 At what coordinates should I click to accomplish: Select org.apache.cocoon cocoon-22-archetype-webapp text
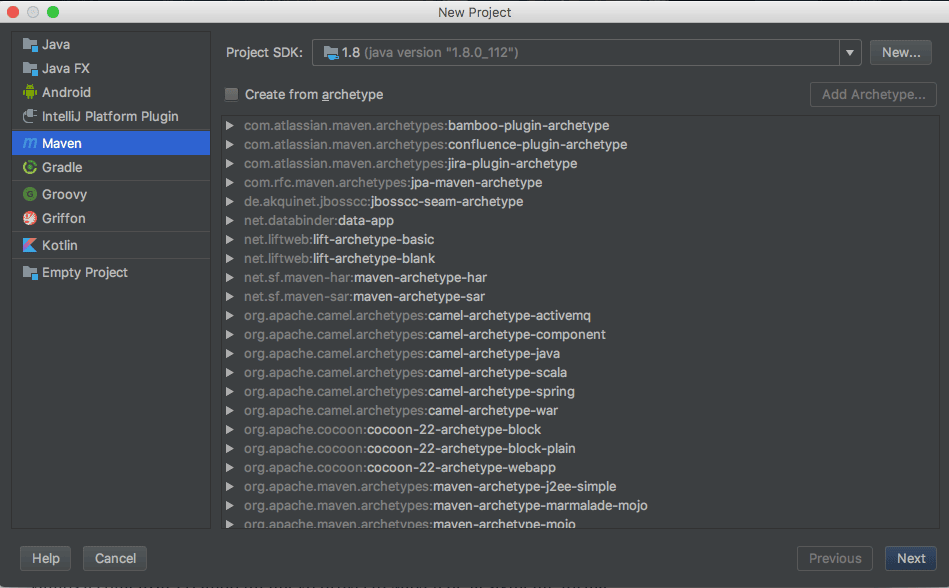(x=399, y=468)
